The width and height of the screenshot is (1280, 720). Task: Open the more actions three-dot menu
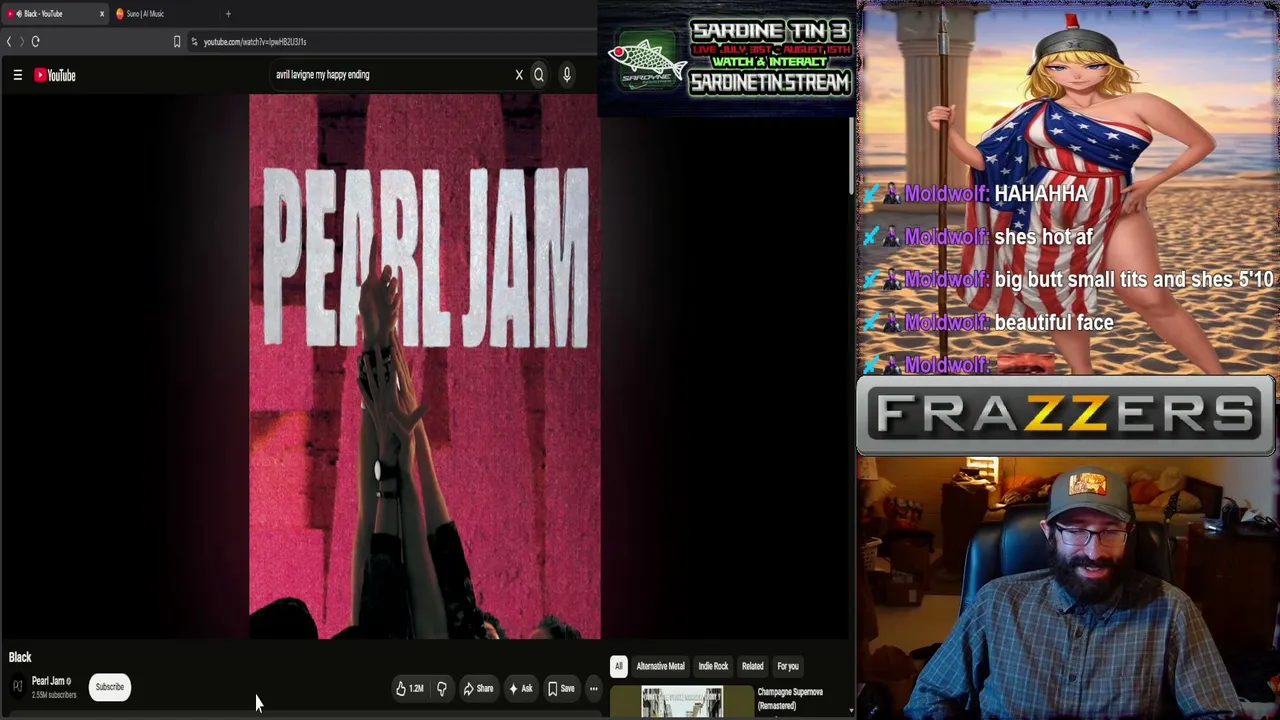593,688
